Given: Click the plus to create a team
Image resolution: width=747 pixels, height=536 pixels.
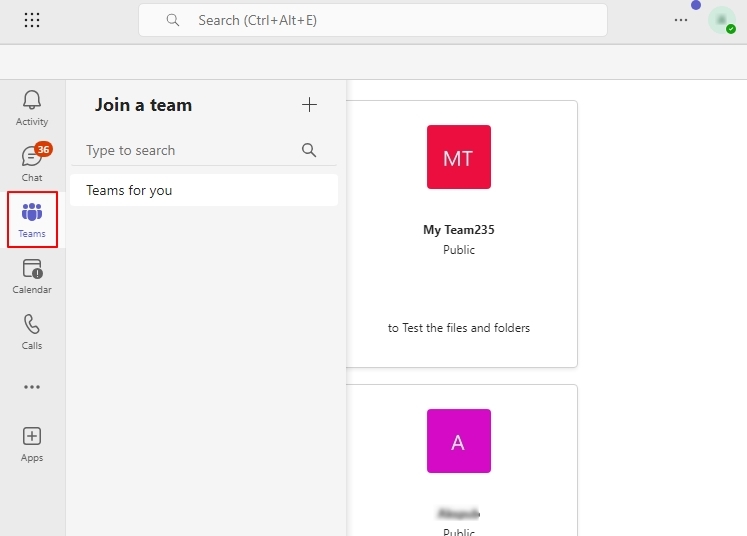Looking at the screenshot, I should click(309, 105).
